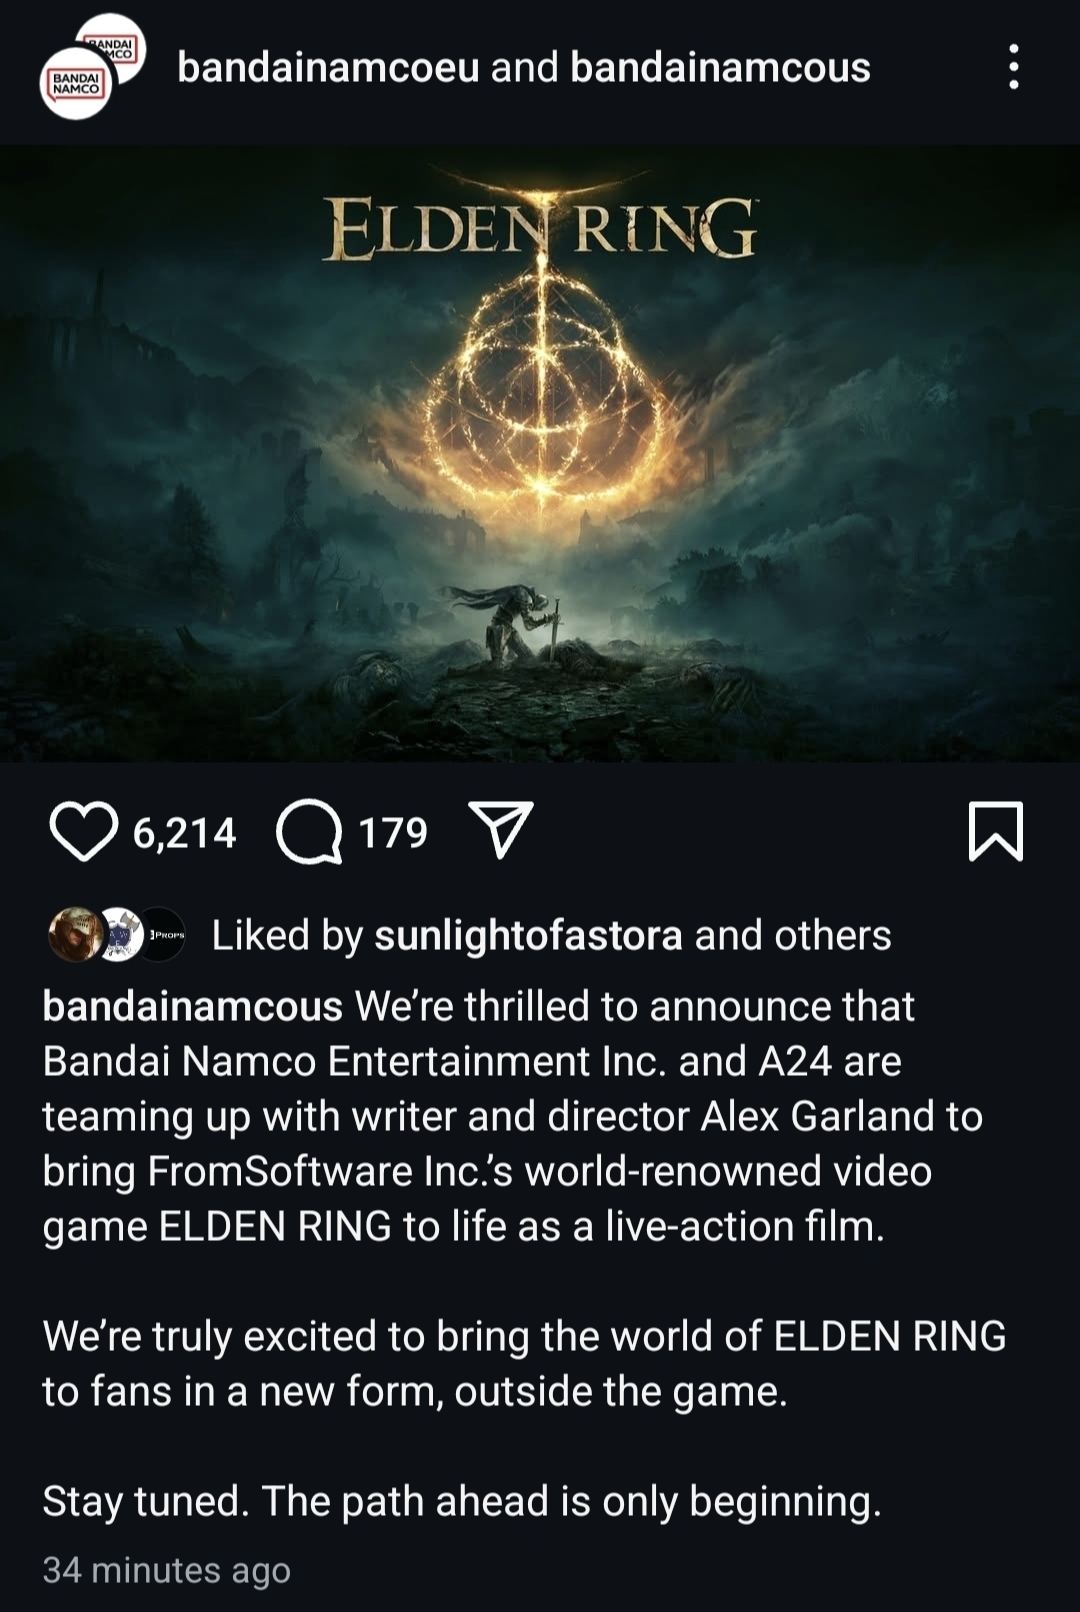Share post using paper plane icon
This screenshot has height=1612, width=1080.
click(x=501, y=830)
